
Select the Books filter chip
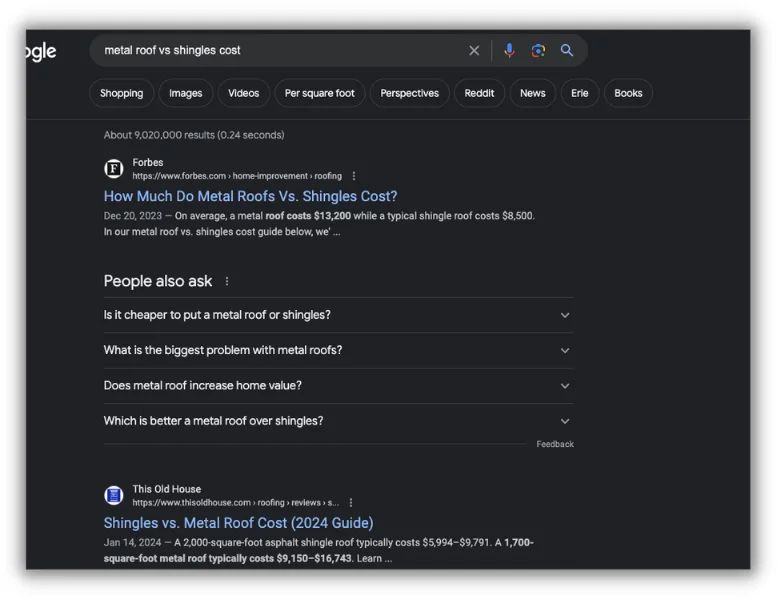[628, 93]
